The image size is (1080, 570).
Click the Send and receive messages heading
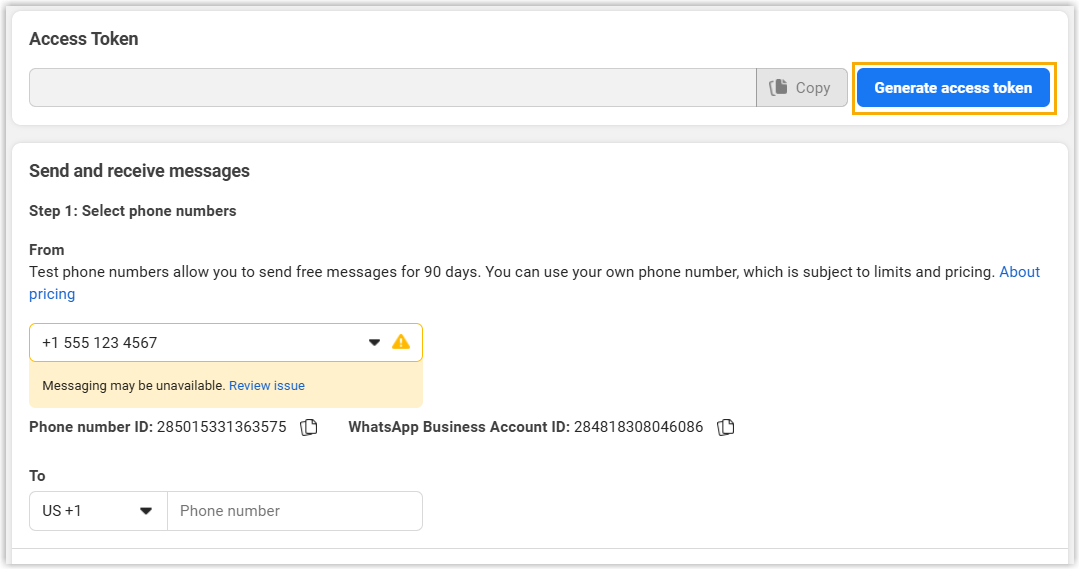click(139, 171)
